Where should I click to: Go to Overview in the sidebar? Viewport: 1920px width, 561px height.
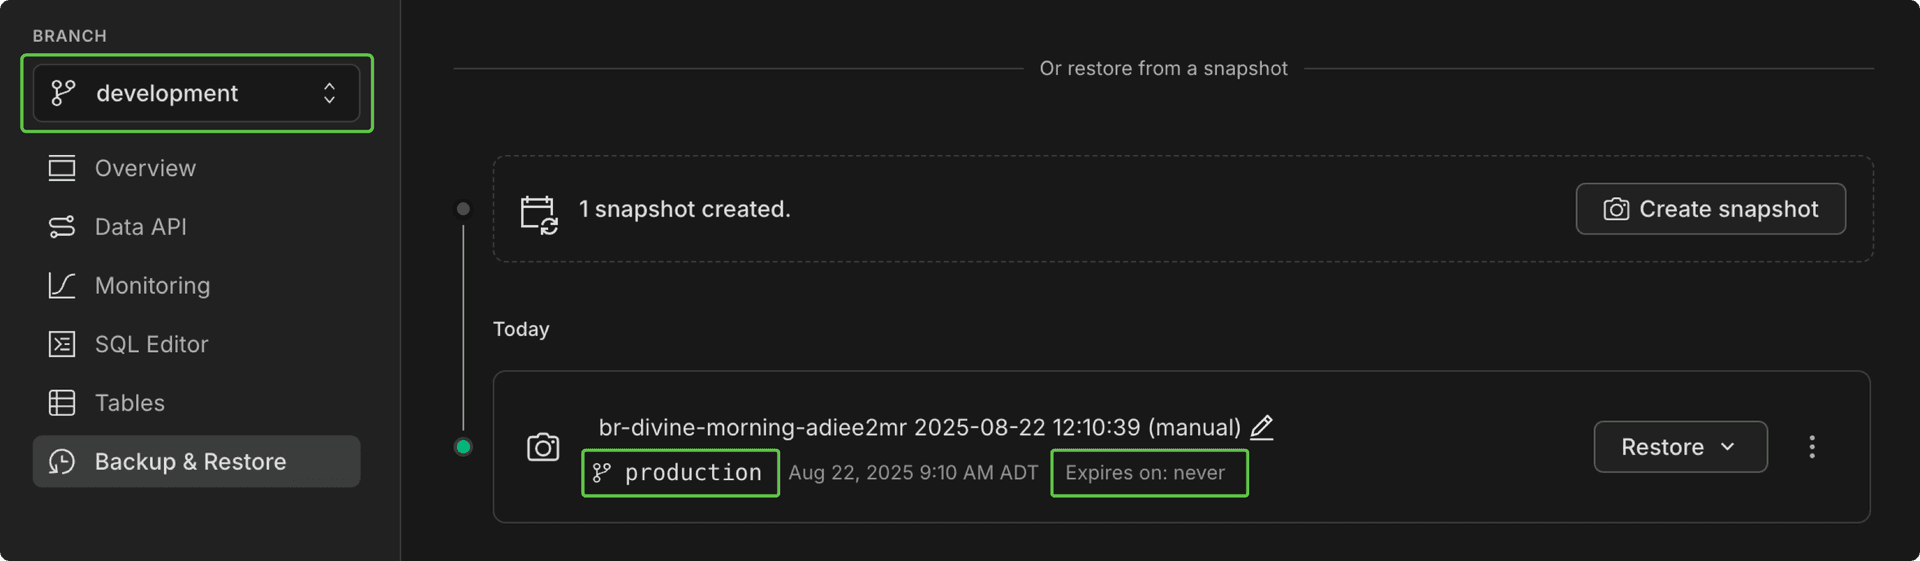[x=145, y=168]
